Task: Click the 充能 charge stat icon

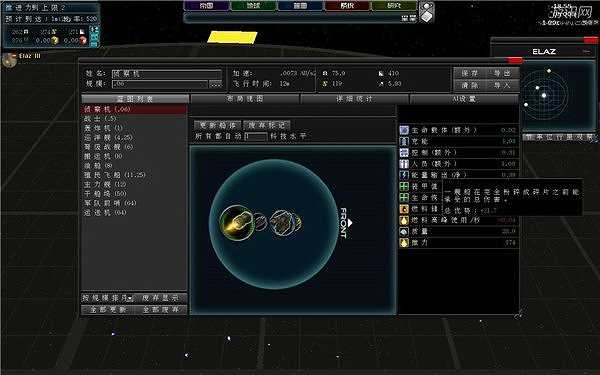Action: click(x=404, y=141)
